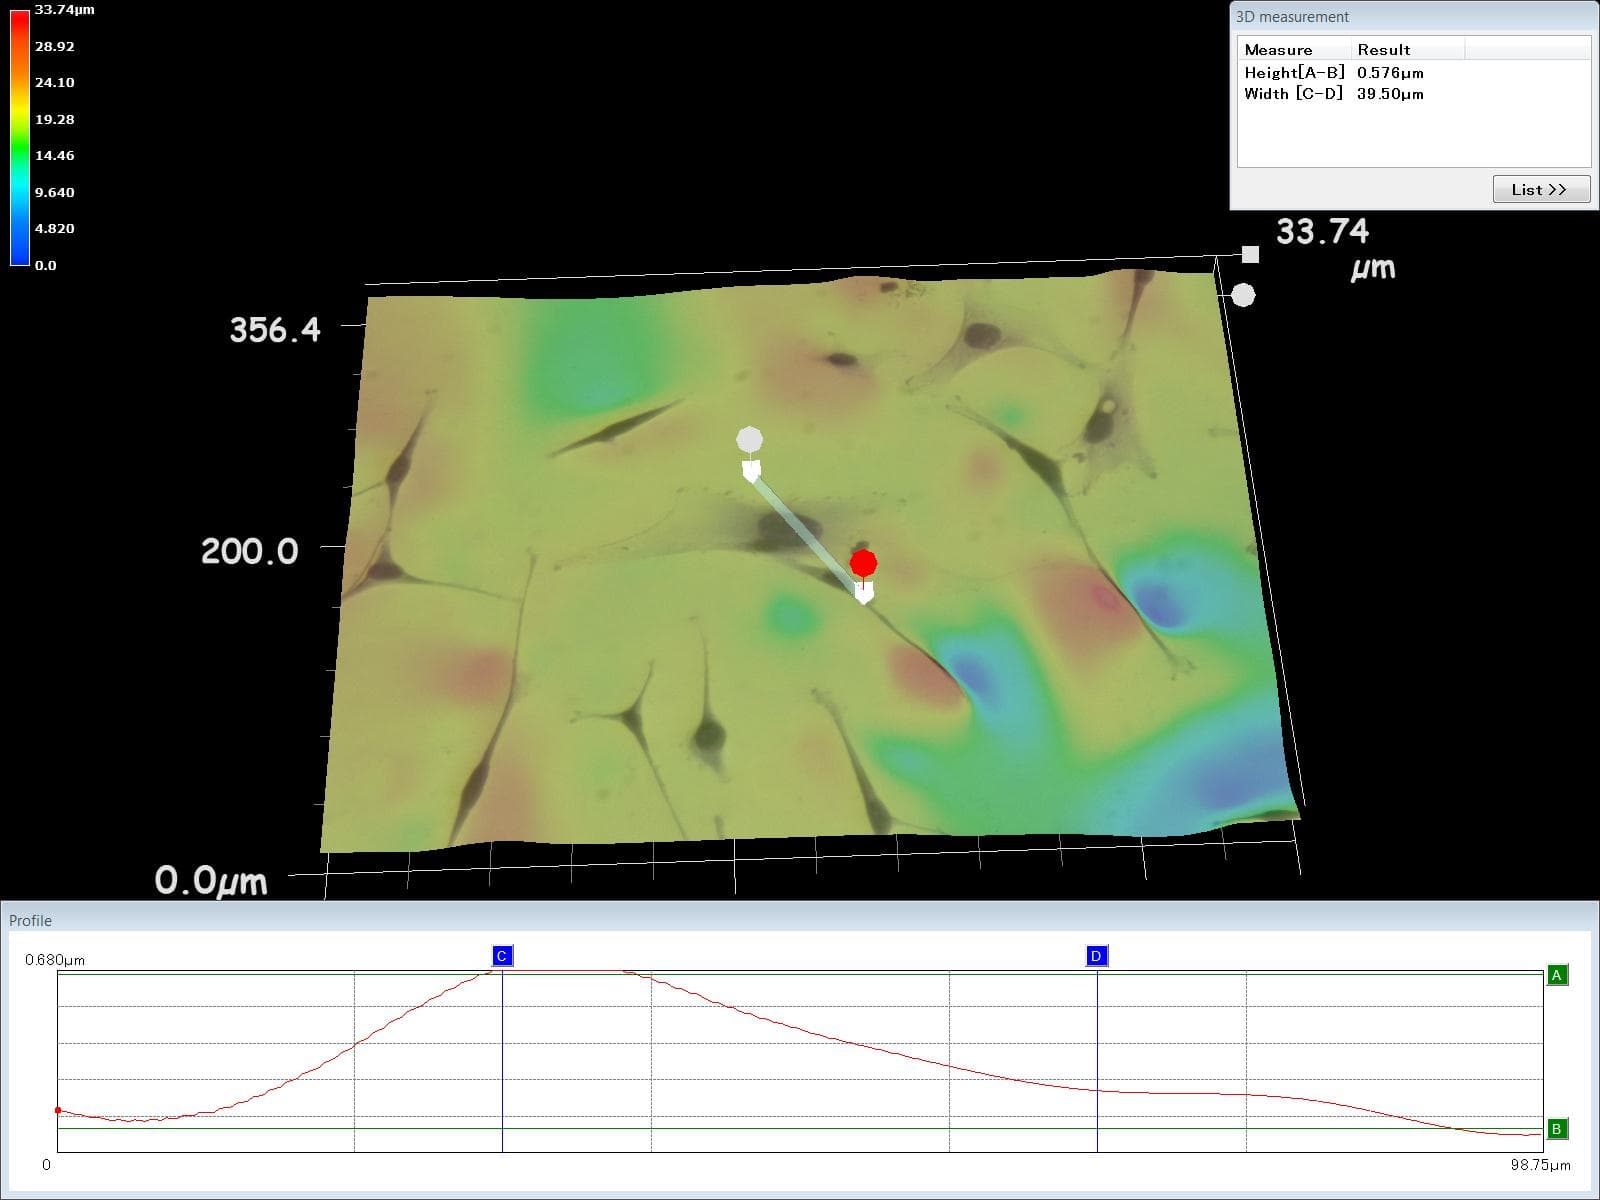Click the Profile panel title

click(30, 920)
